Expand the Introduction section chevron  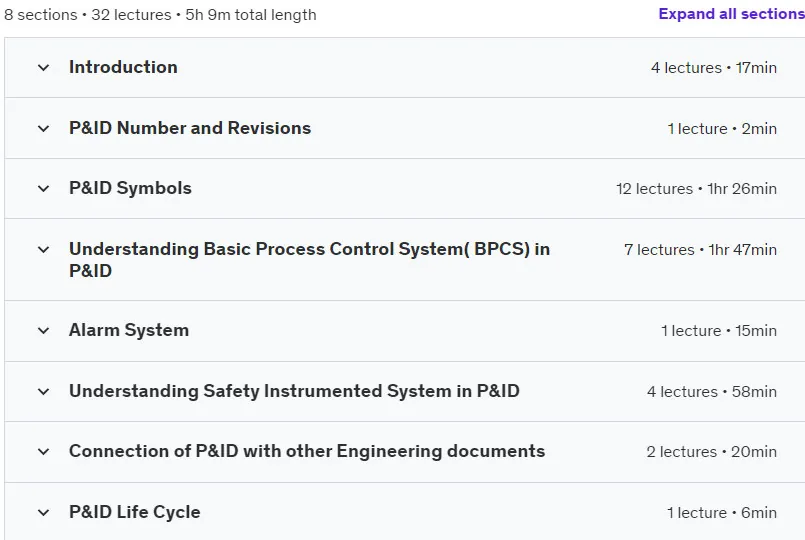pos(44,68)
